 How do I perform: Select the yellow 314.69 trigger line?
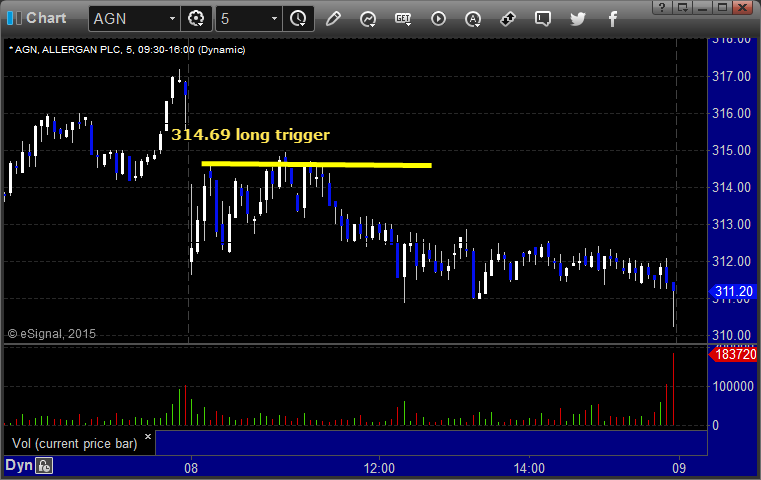[316, 165]
